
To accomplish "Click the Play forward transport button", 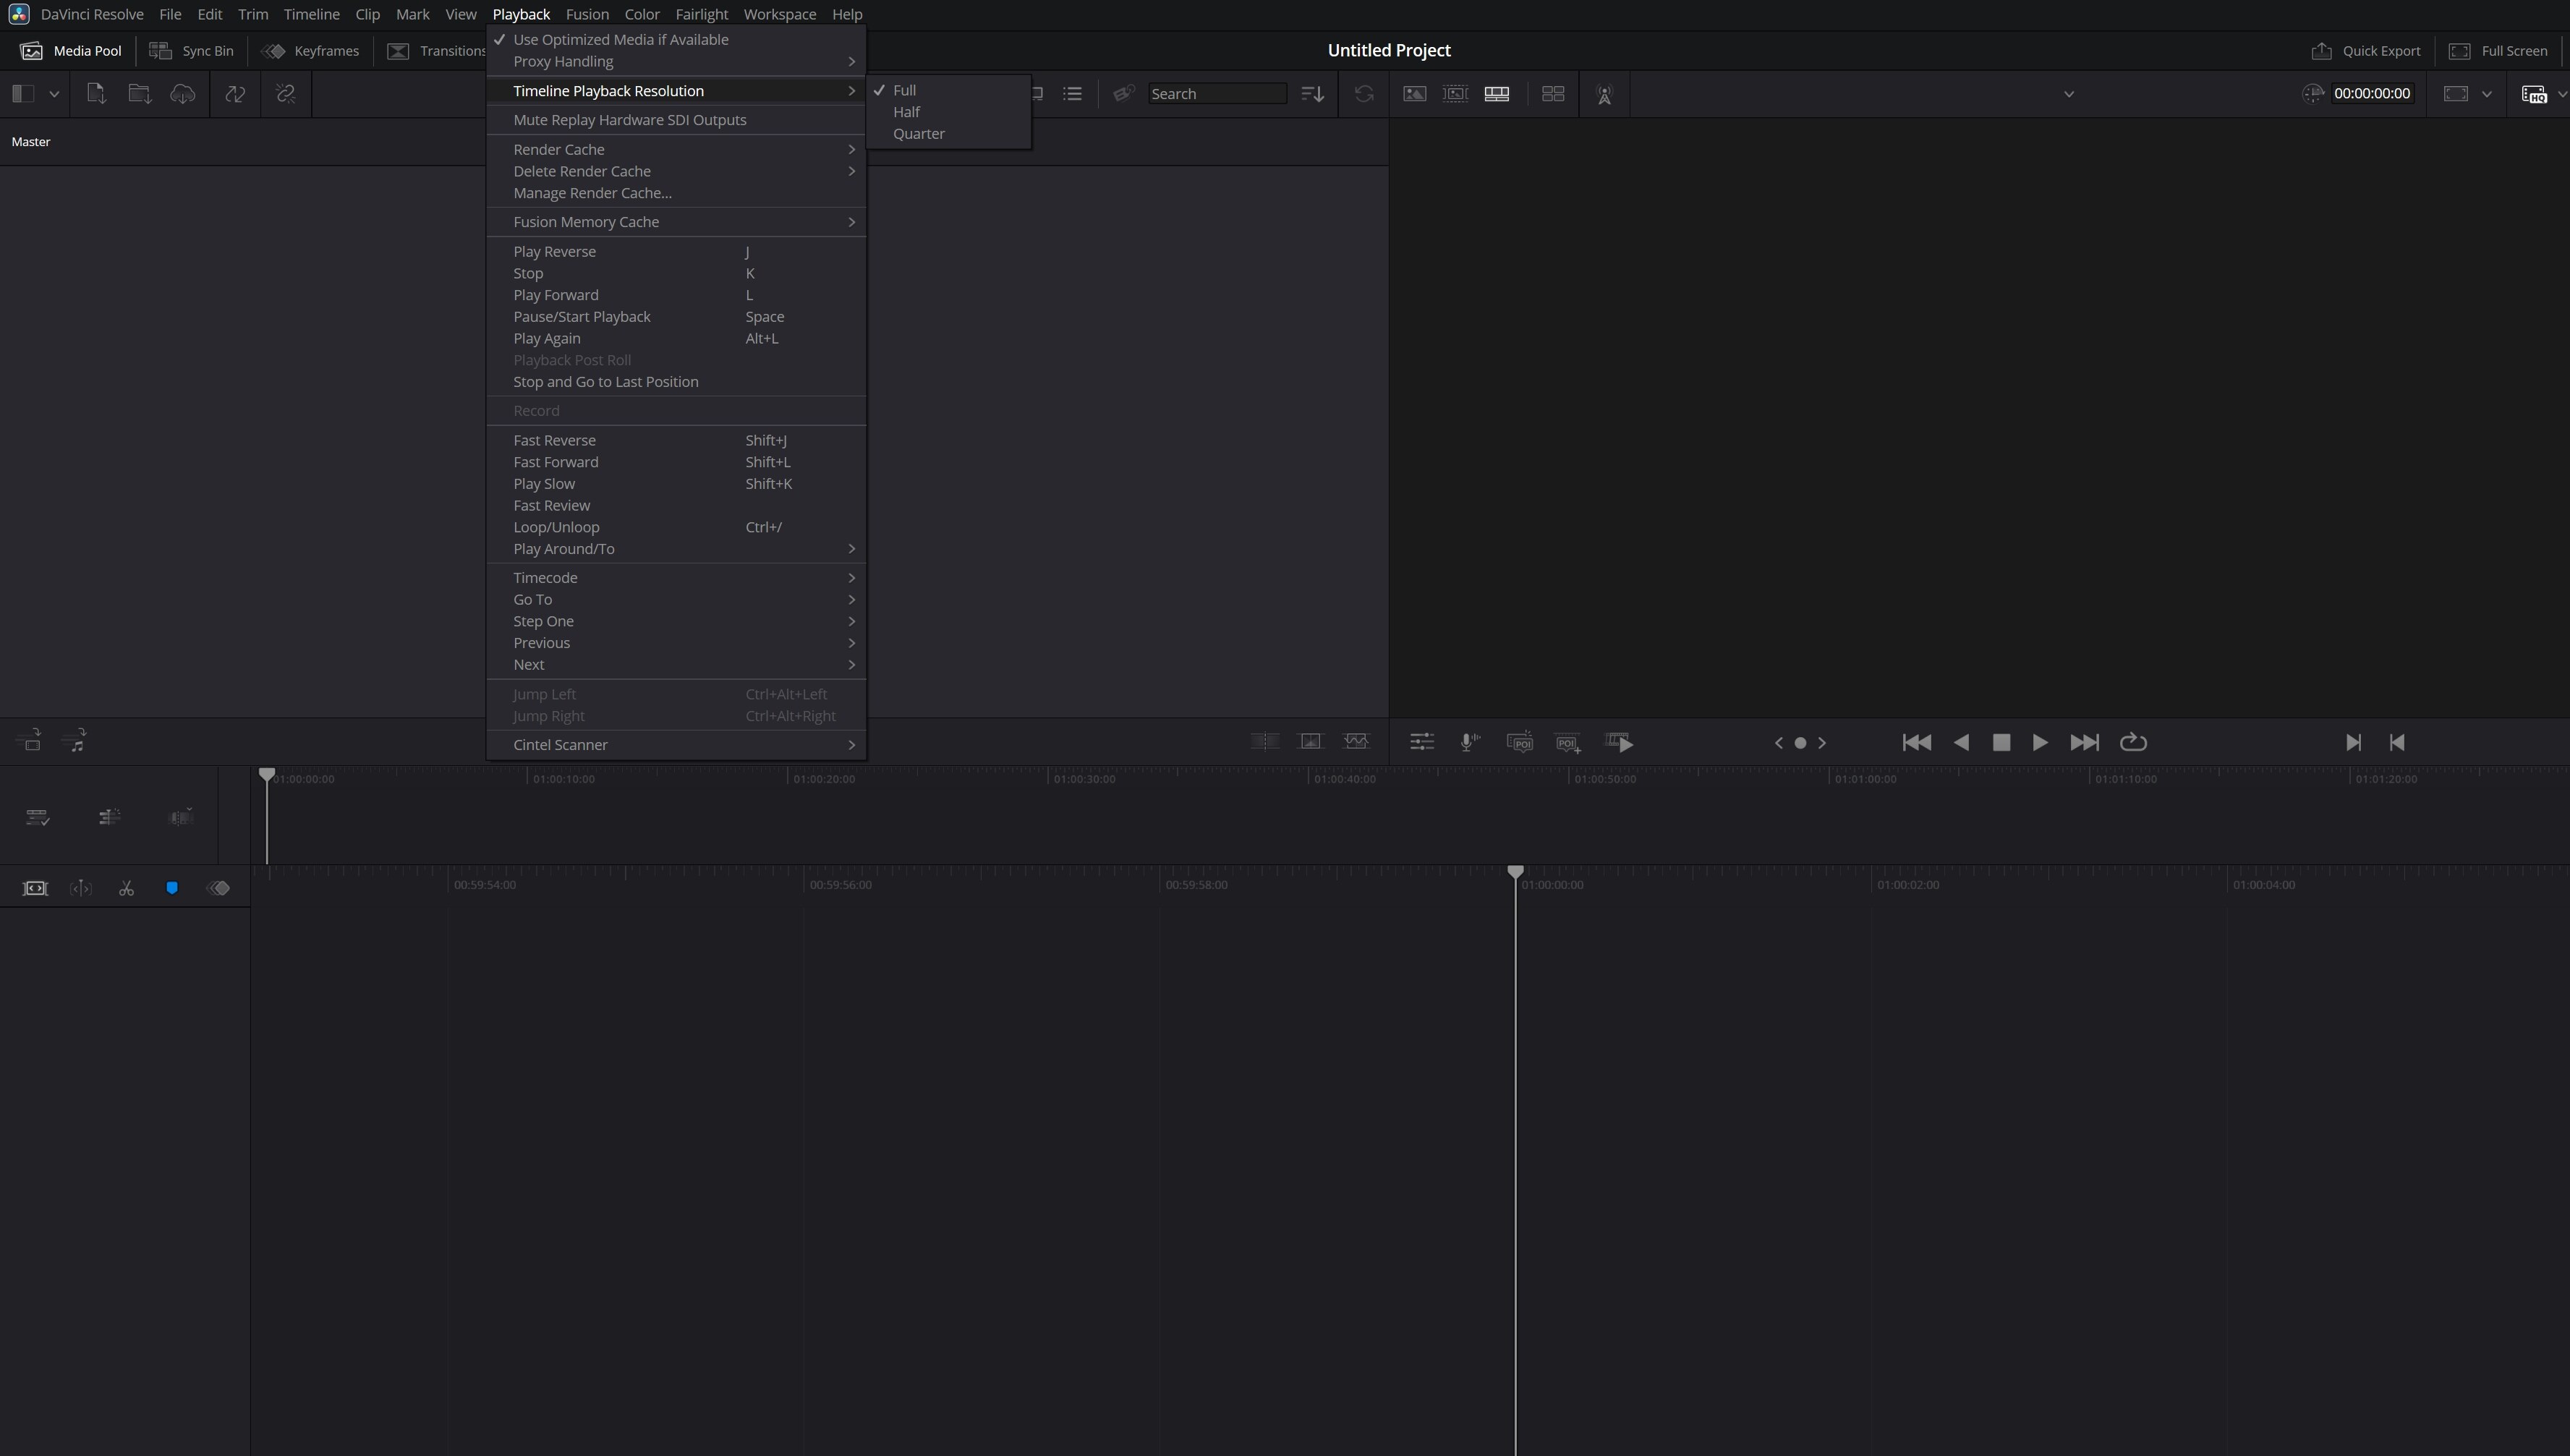I will click(x=2040, y=742).
